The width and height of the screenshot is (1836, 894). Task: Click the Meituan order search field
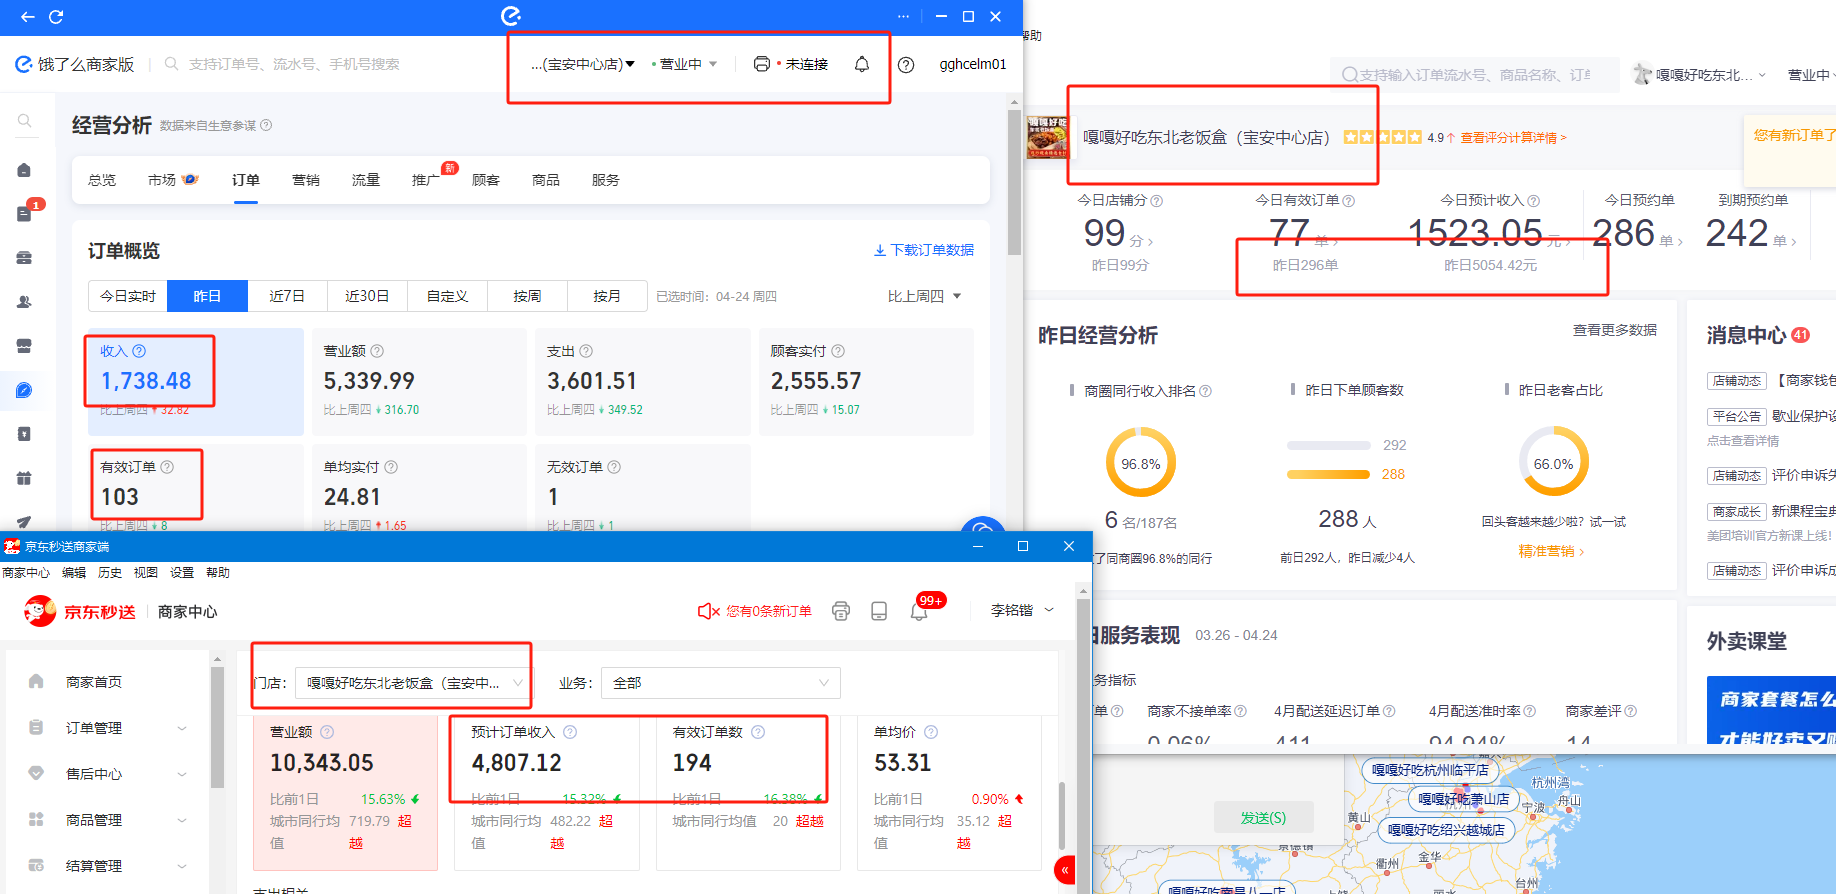(1475, 75)
